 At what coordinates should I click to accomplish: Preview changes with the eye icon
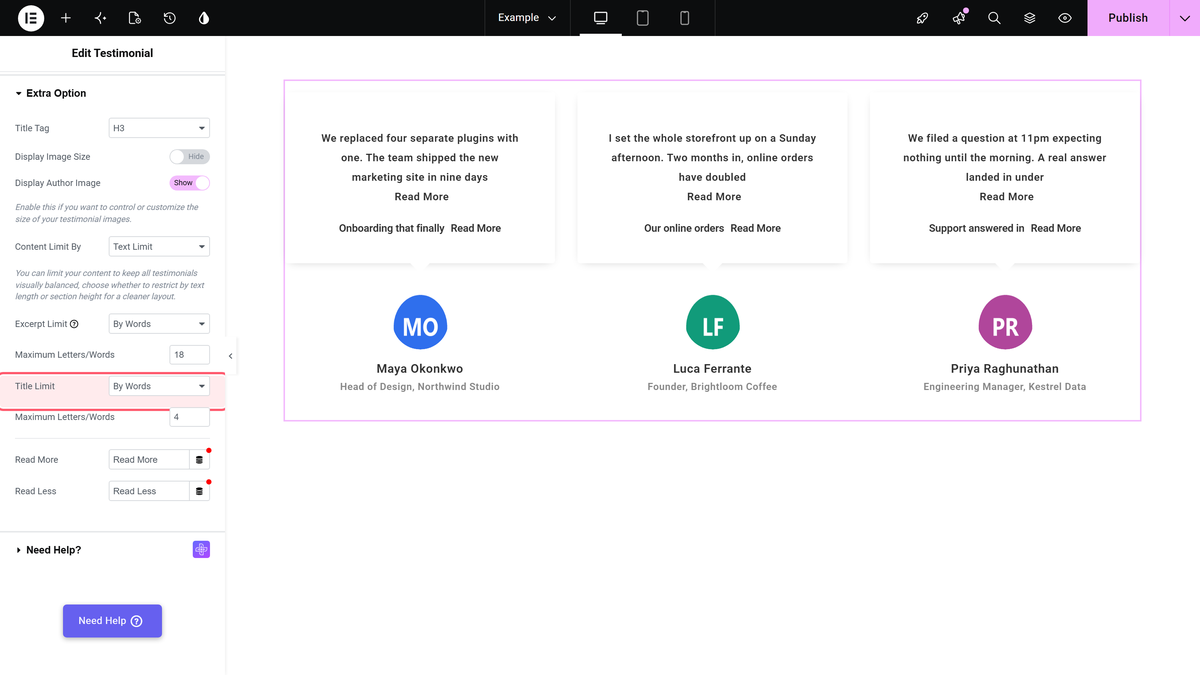coord(1065,18)
